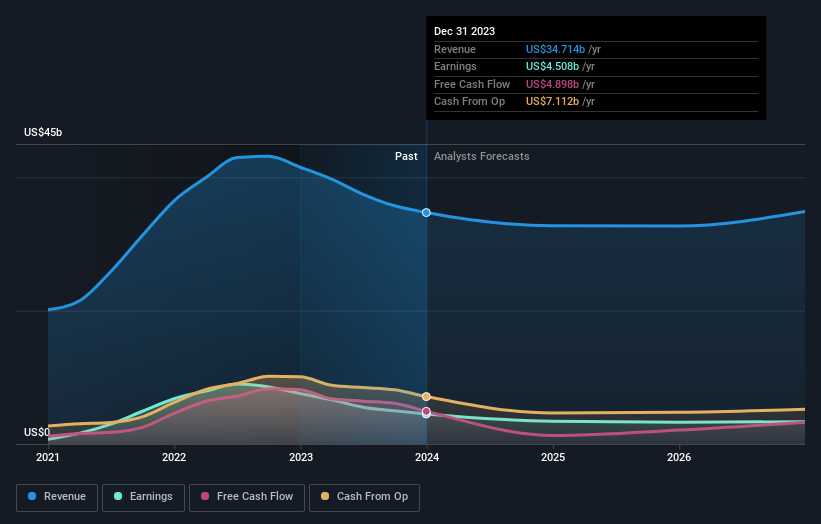Click the Analysts Forecasts label
821x524 pixels.
pos(482,157)
